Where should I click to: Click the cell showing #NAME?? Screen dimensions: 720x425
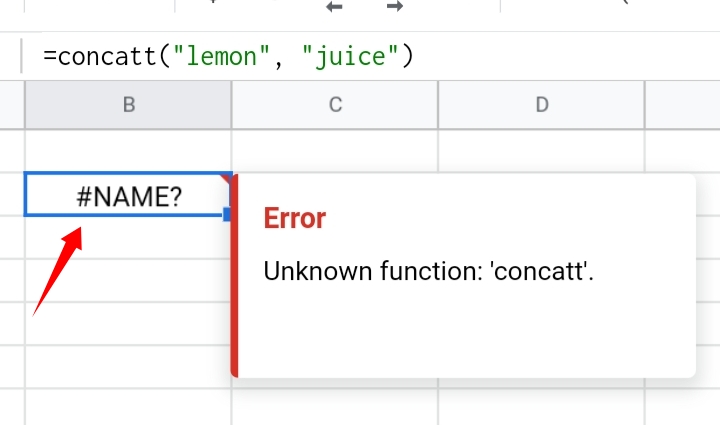(128, 195)
